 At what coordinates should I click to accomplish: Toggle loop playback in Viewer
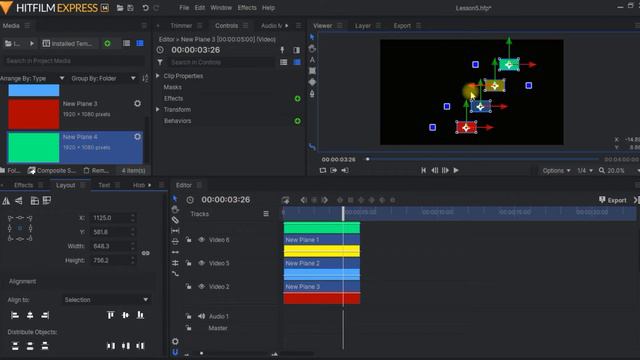pyautogui.click(x=323, y=170)
